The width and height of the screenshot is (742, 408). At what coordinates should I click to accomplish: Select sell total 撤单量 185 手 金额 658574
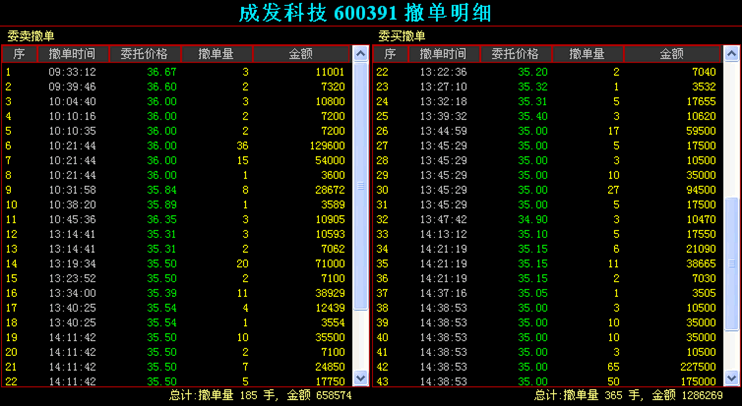pos(261,395)
